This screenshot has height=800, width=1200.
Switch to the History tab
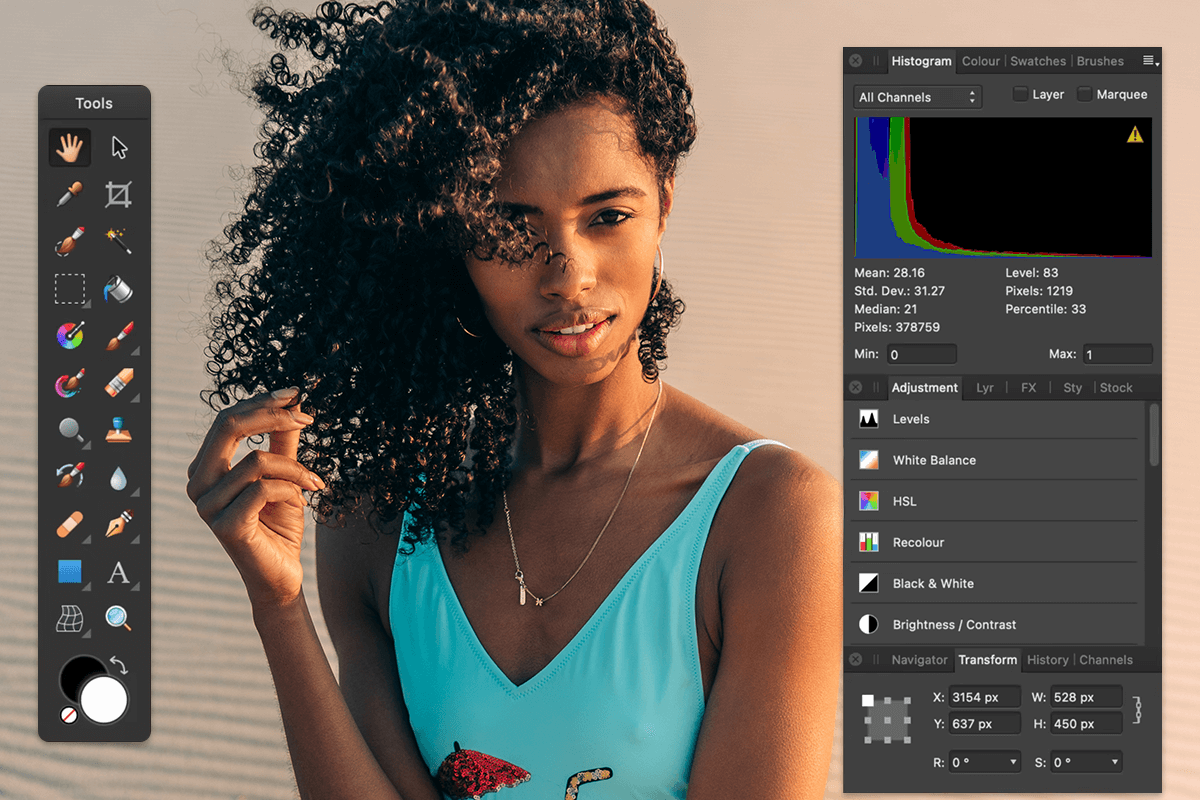click(x=1047, y=660)
